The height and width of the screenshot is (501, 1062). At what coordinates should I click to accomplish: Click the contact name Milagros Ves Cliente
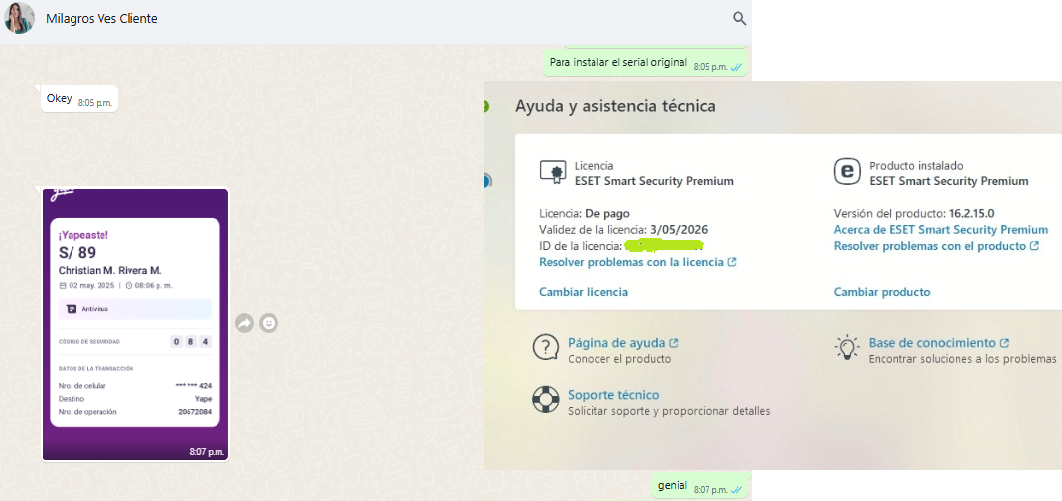[x=101, y=18]
